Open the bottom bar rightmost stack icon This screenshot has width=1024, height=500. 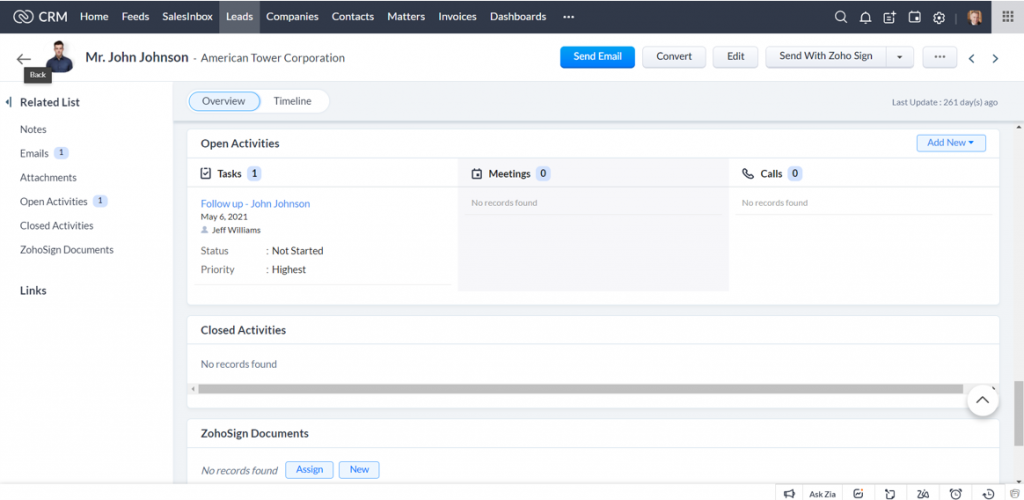(x=1014, y=493)
